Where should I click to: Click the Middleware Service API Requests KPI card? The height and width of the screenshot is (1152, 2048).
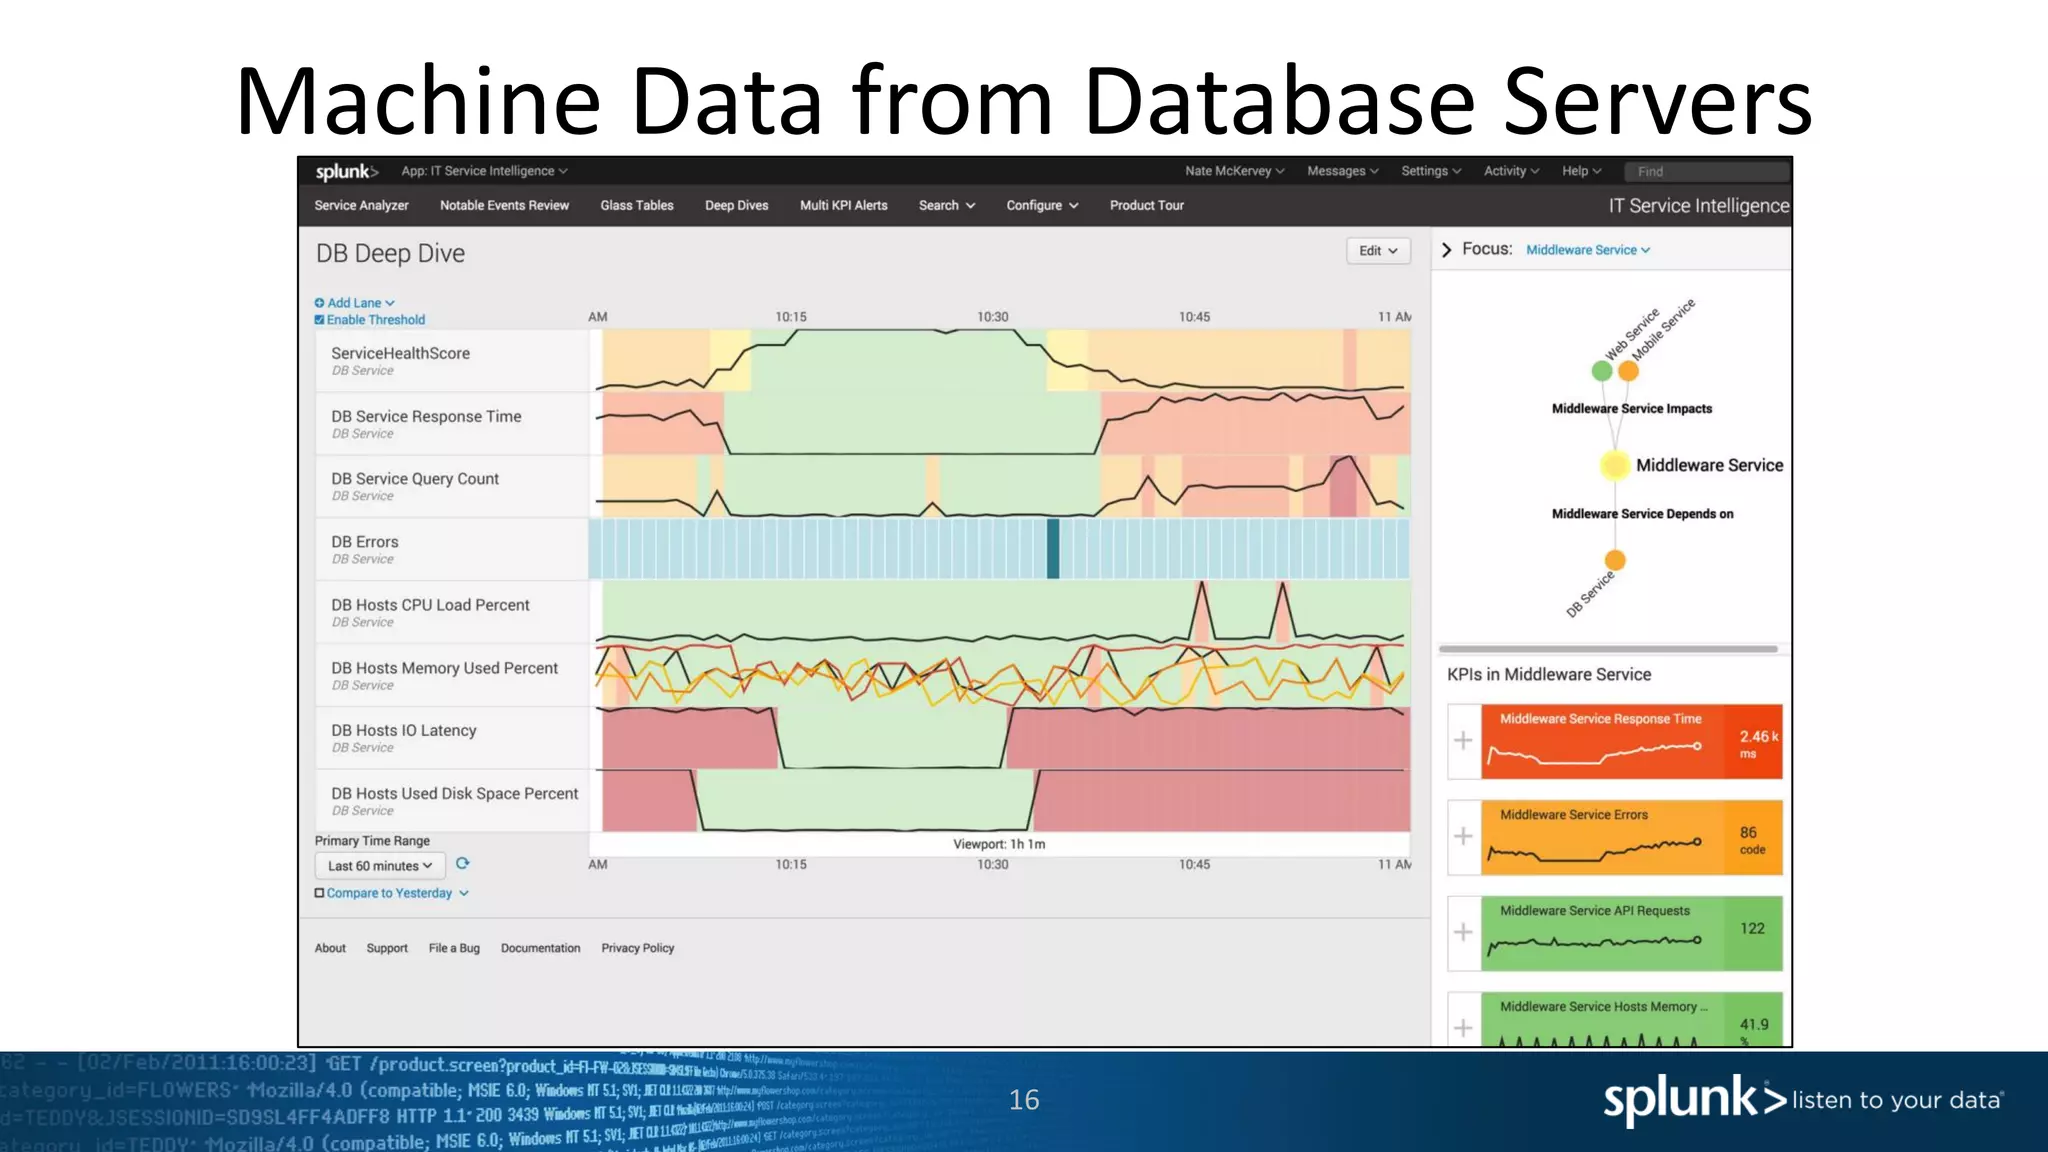(x=1632, y=933)
